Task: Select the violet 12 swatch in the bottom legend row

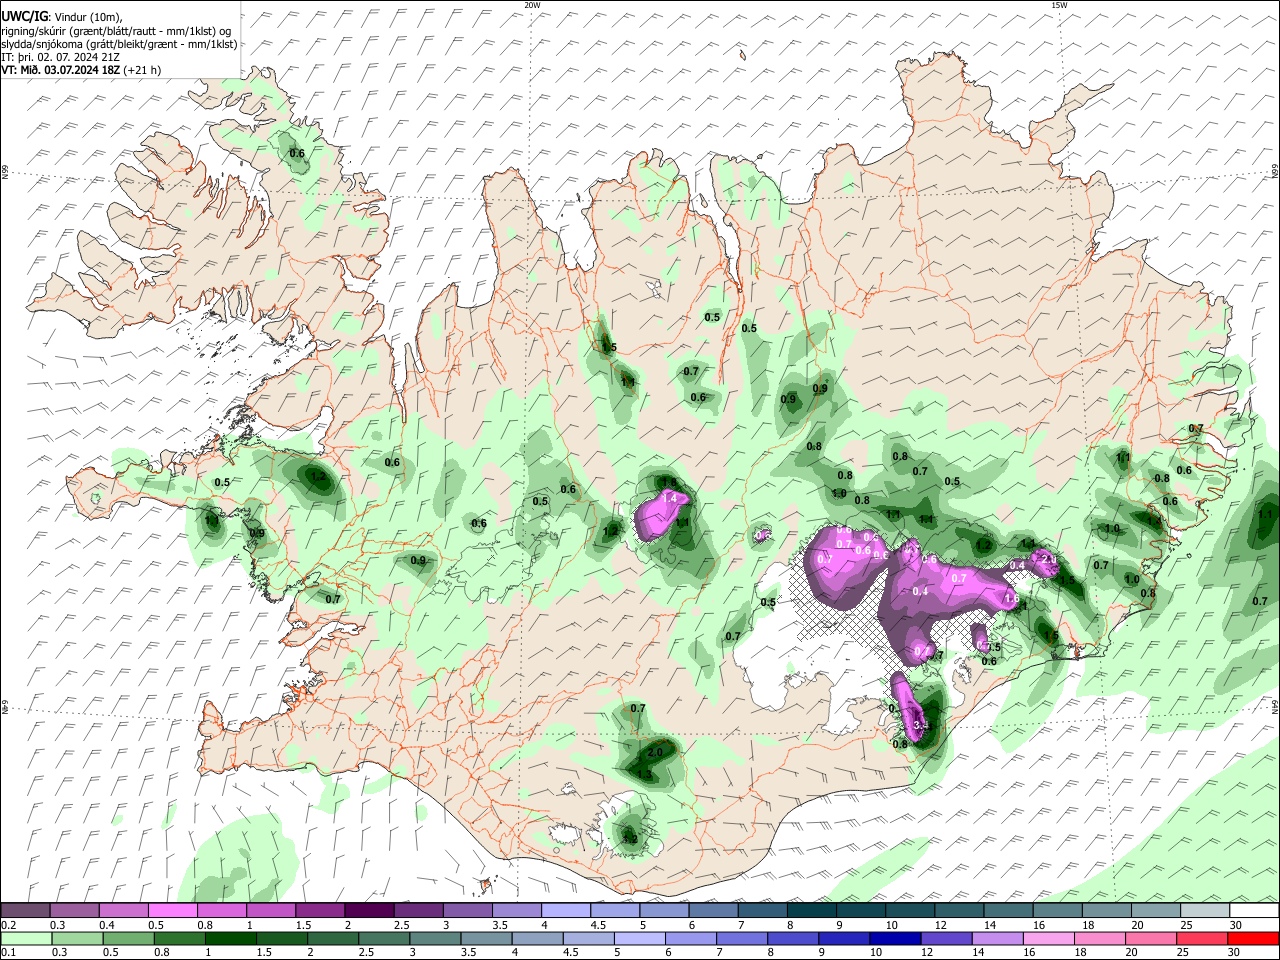Action: tap(946, 939)
